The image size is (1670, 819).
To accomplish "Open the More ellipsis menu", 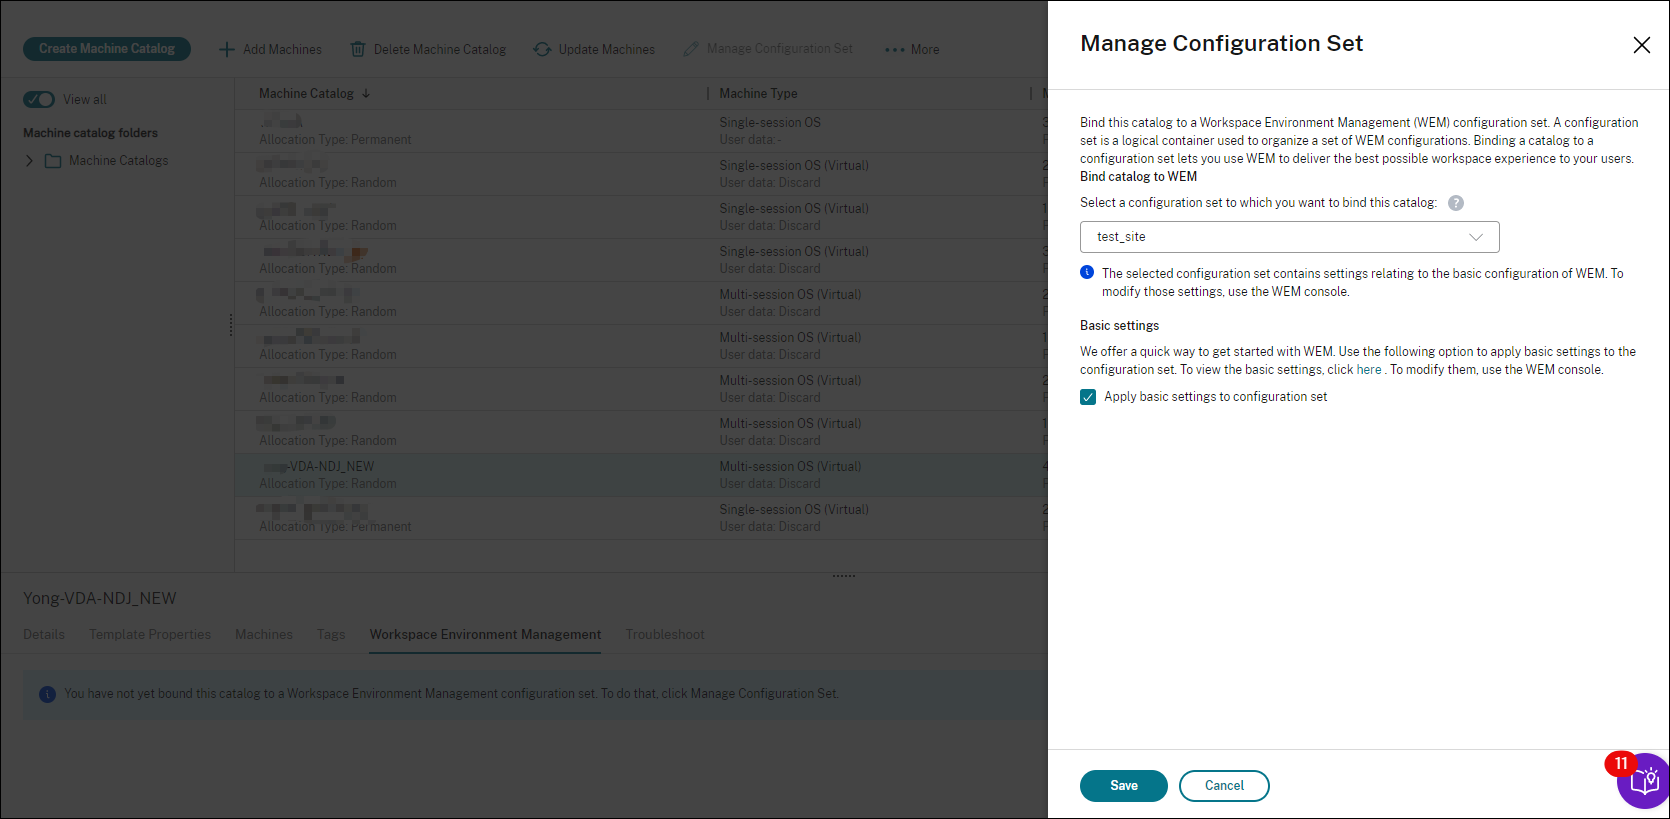I will pos(894,49).
